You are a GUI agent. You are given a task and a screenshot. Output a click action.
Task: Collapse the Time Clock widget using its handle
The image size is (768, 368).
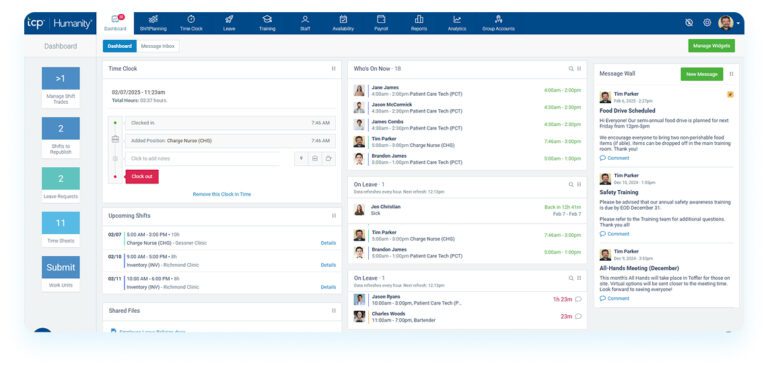pyautogui.click(x=334, y=69)
